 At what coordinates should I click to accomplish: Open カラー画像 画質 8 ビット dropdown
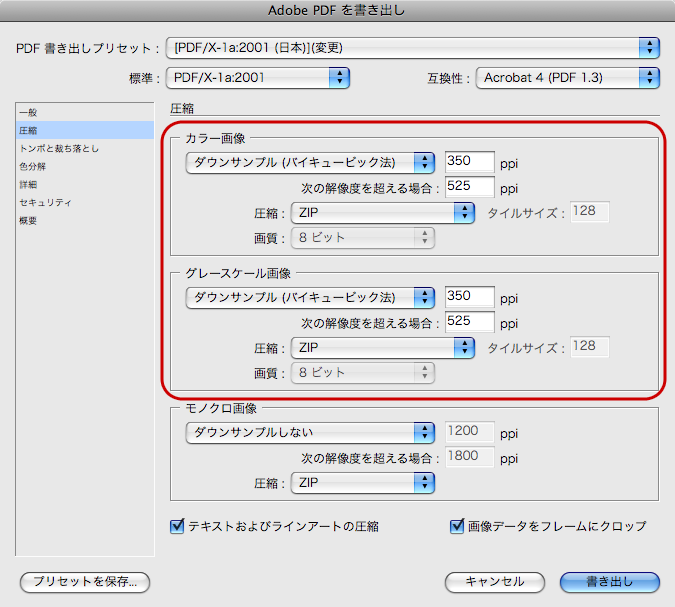(363, 238)
